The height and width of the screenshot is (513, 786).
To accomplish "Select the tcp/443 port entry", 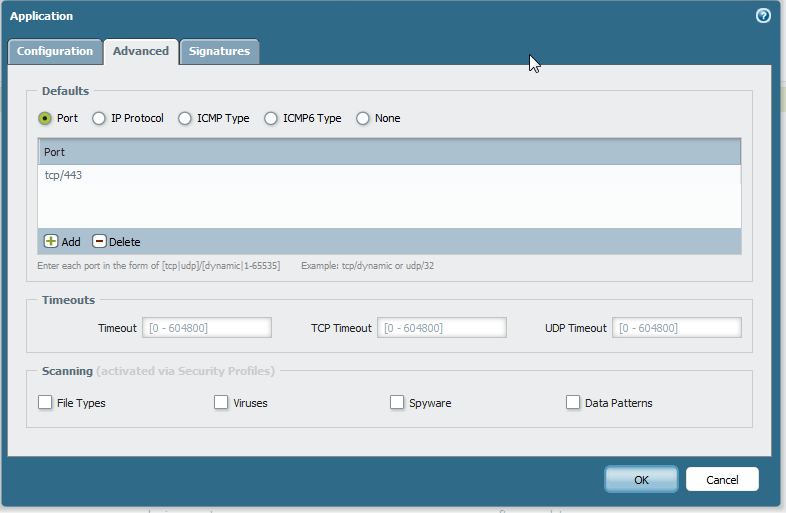I will point(63,175).
